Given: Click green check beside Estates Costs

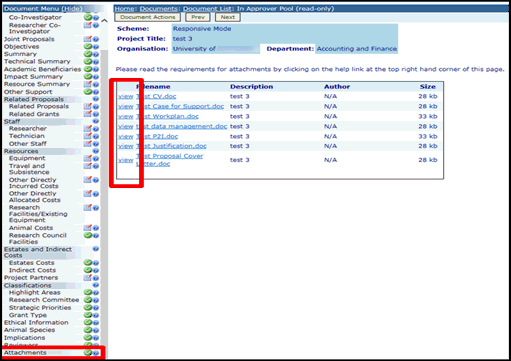Looking at the screenshot, I should coord(88,263).
